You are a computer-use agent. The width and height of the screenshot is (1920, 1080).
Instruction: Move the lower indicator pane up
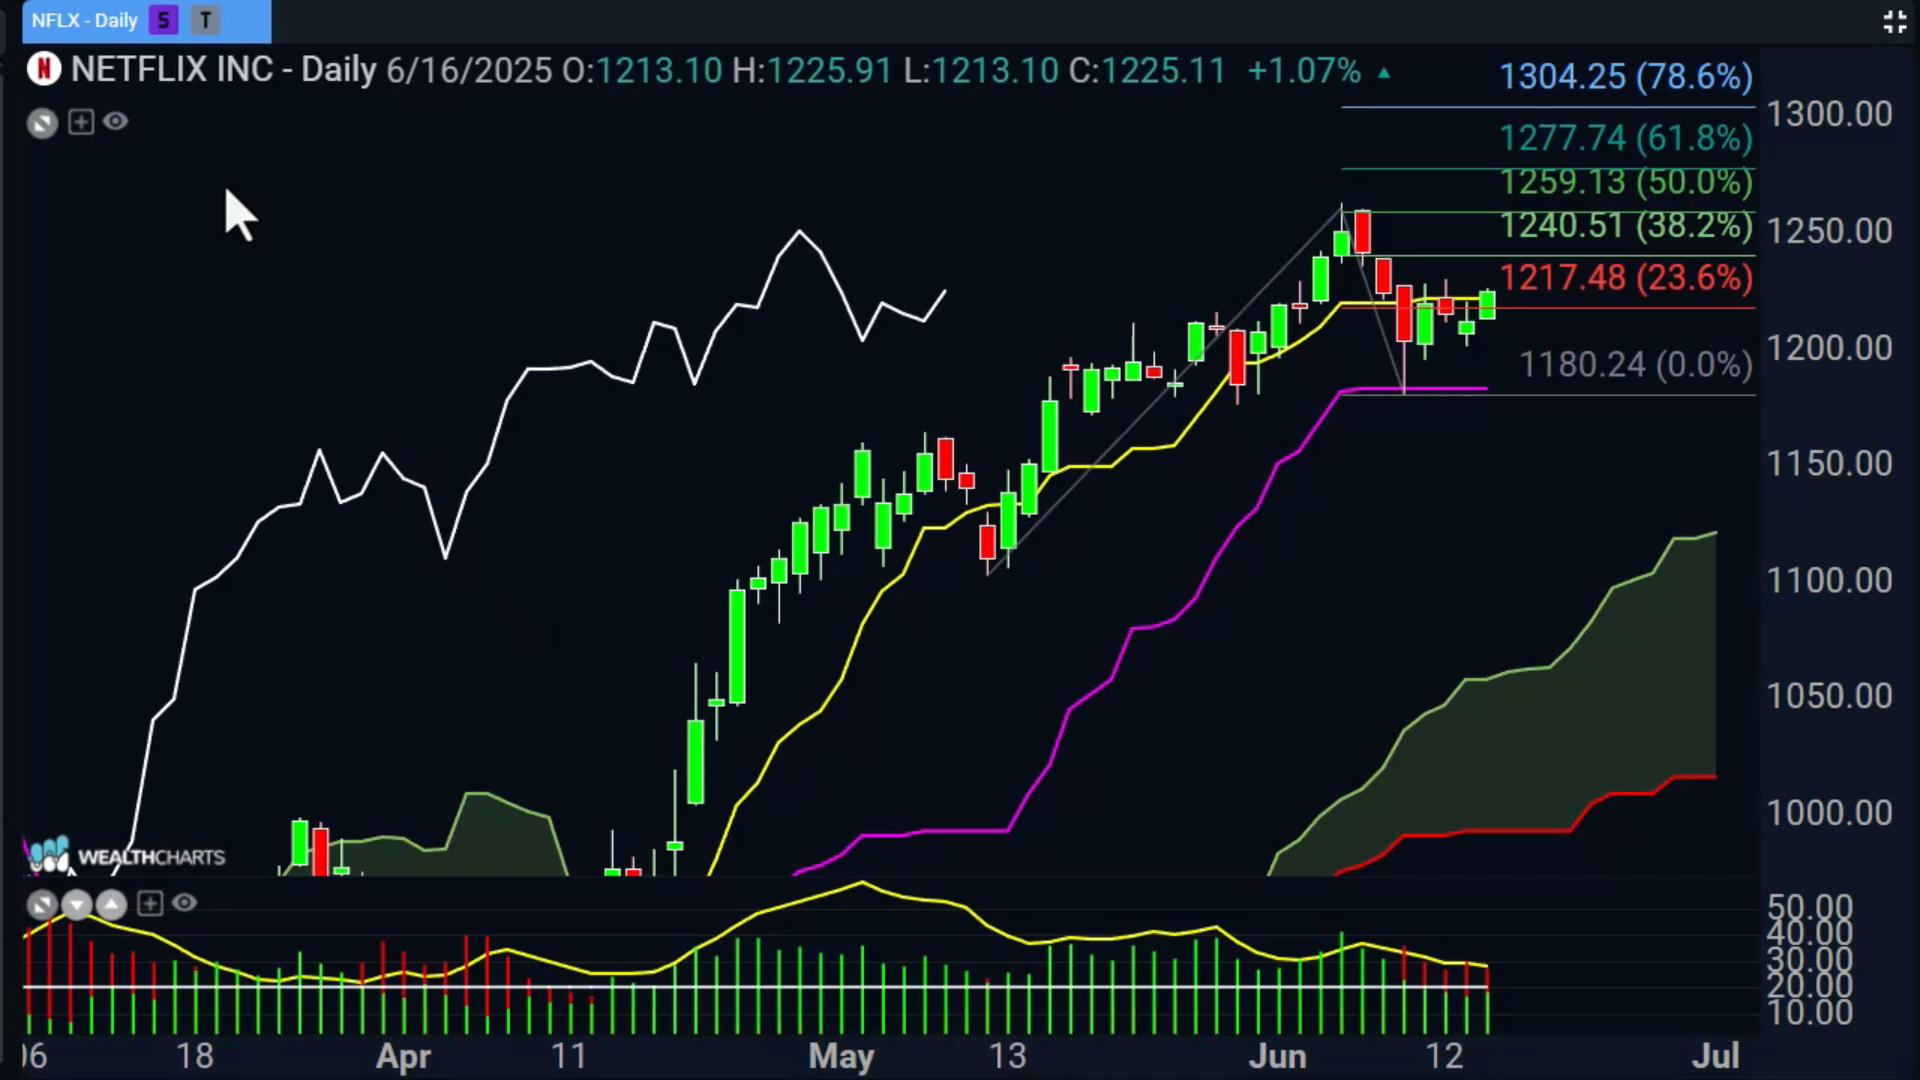(111, 905)
